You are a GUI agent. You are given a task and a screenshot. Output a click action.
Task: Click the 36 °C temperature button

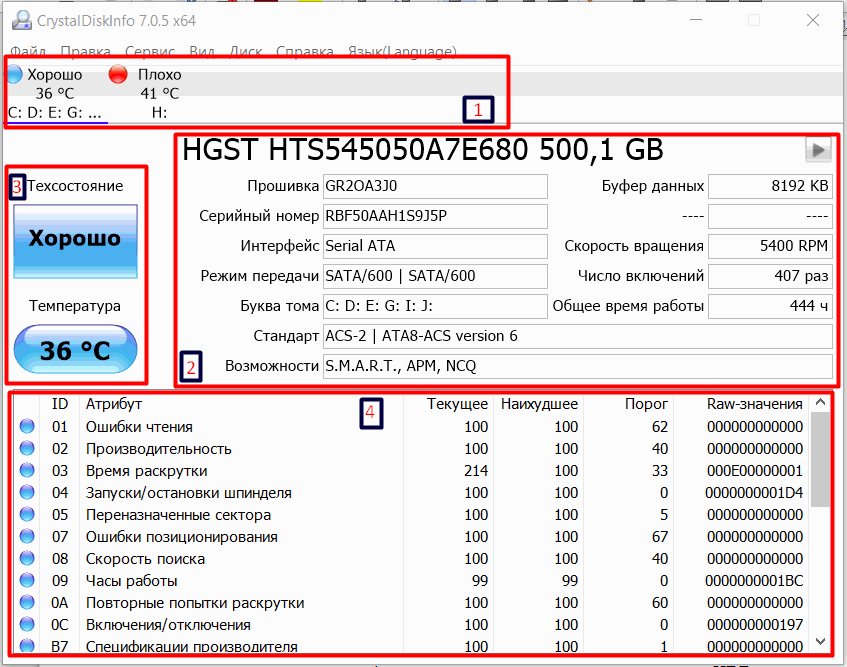tap(75, 351)
